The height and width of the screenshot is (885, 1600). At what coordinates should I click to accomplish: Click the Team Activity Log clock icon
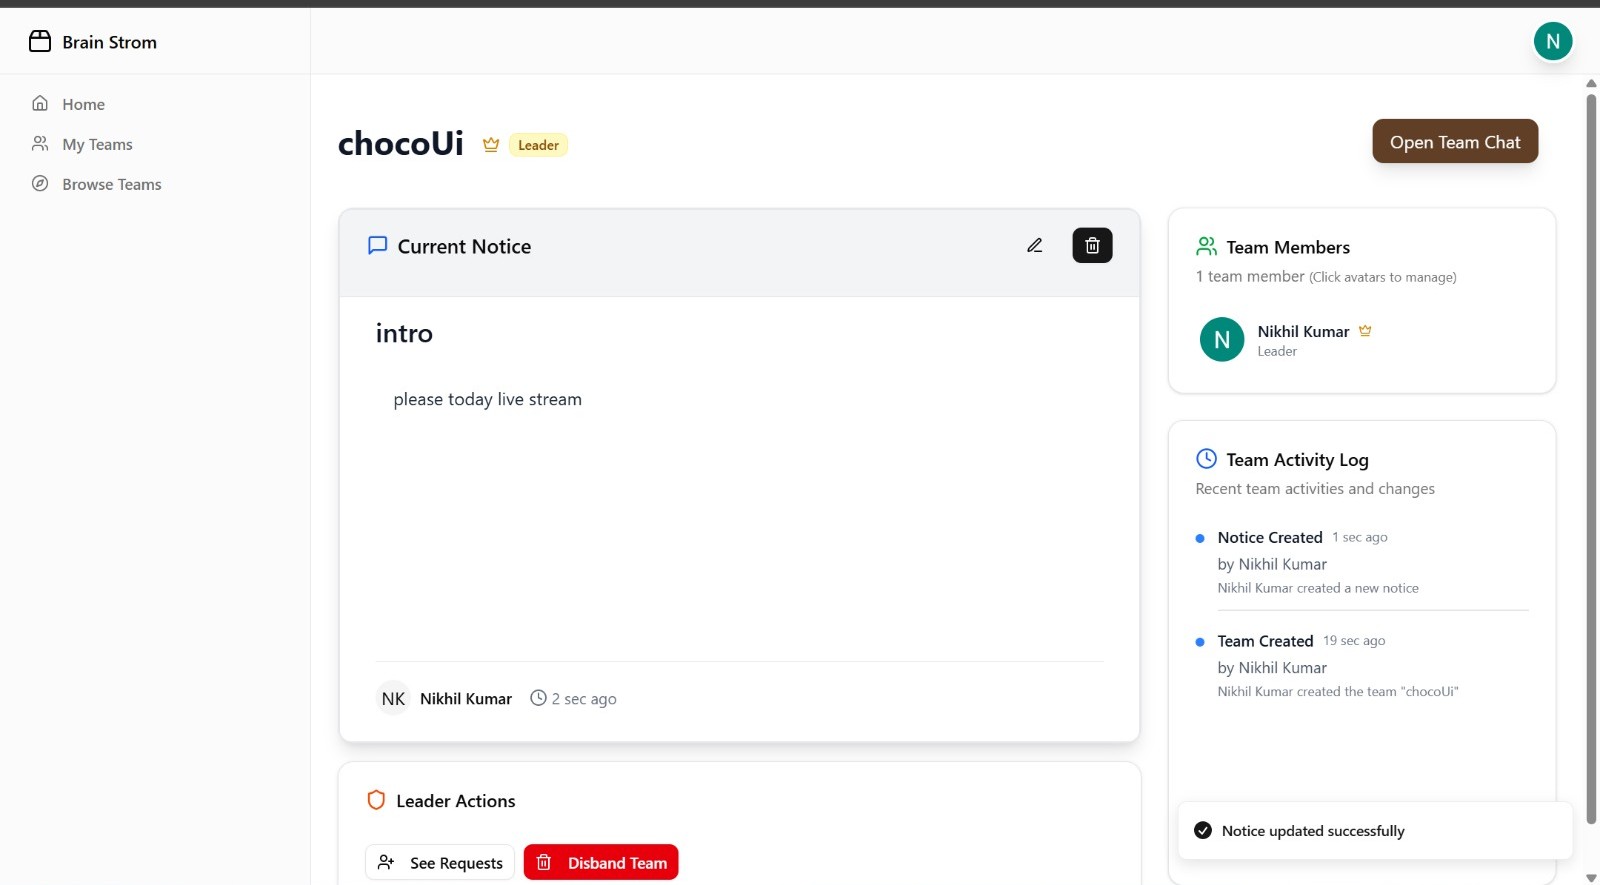click(x=1206, y=459)
